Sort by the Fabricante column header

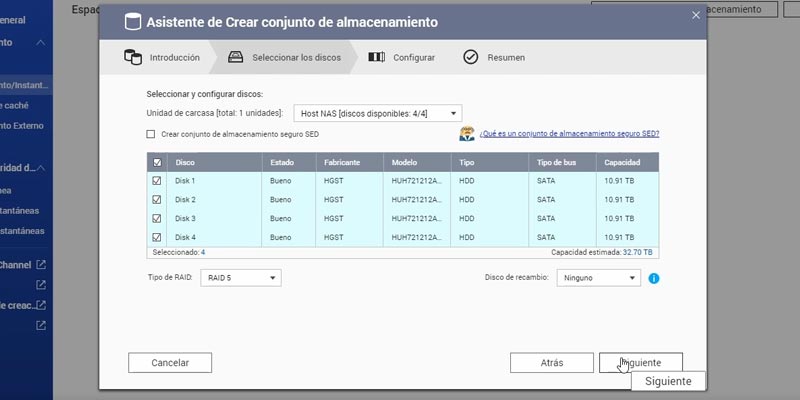[x=349, y=162]
